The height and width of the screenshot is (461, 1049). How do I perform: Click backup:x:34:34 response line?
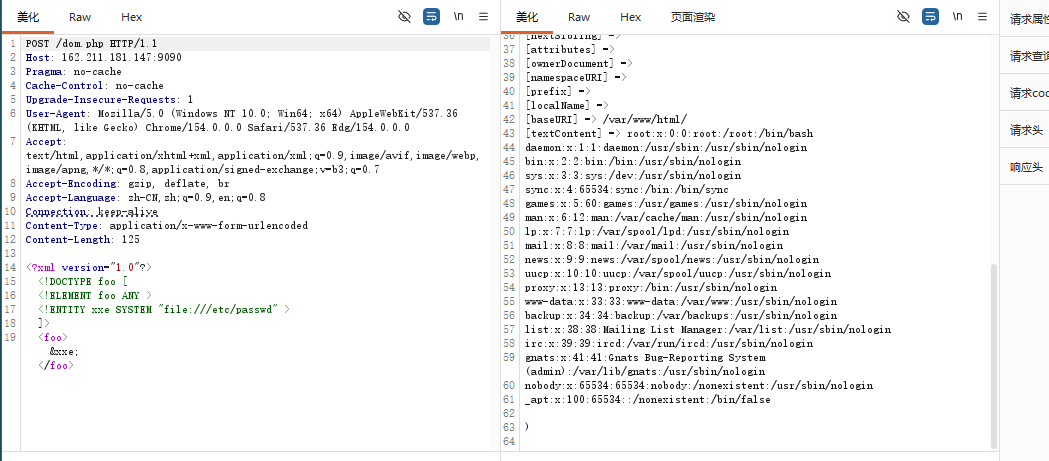(681, 315)
